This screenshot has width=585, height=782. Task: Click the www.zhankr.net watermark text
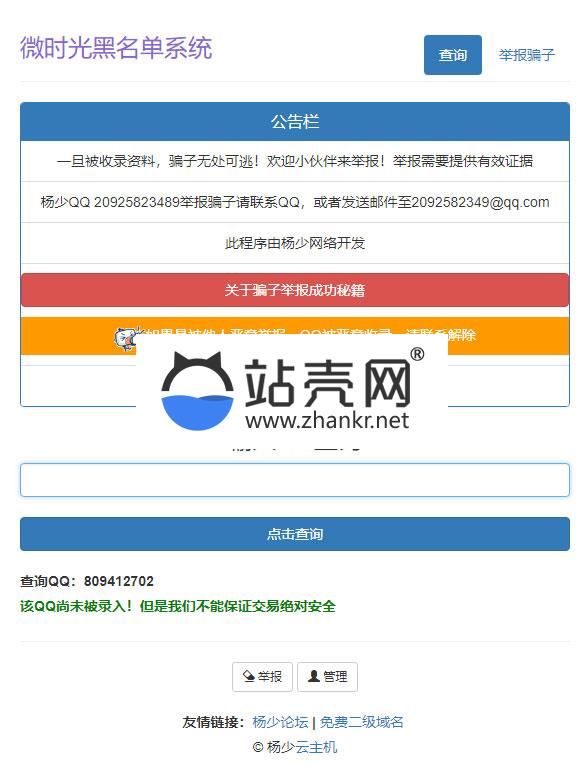(327, 421)
